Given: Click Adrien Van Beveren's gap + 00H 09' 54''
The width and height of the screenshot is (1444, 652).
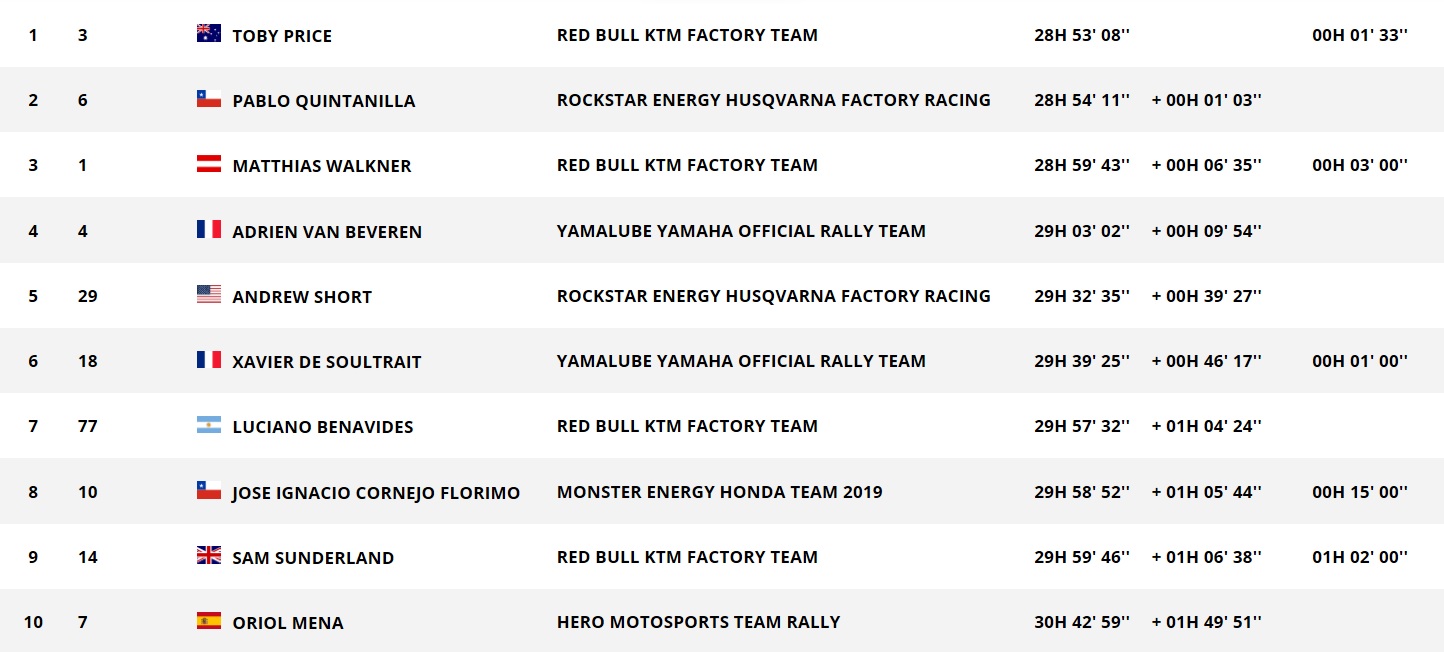Looking at the screenshot, I should (1207, 231).
